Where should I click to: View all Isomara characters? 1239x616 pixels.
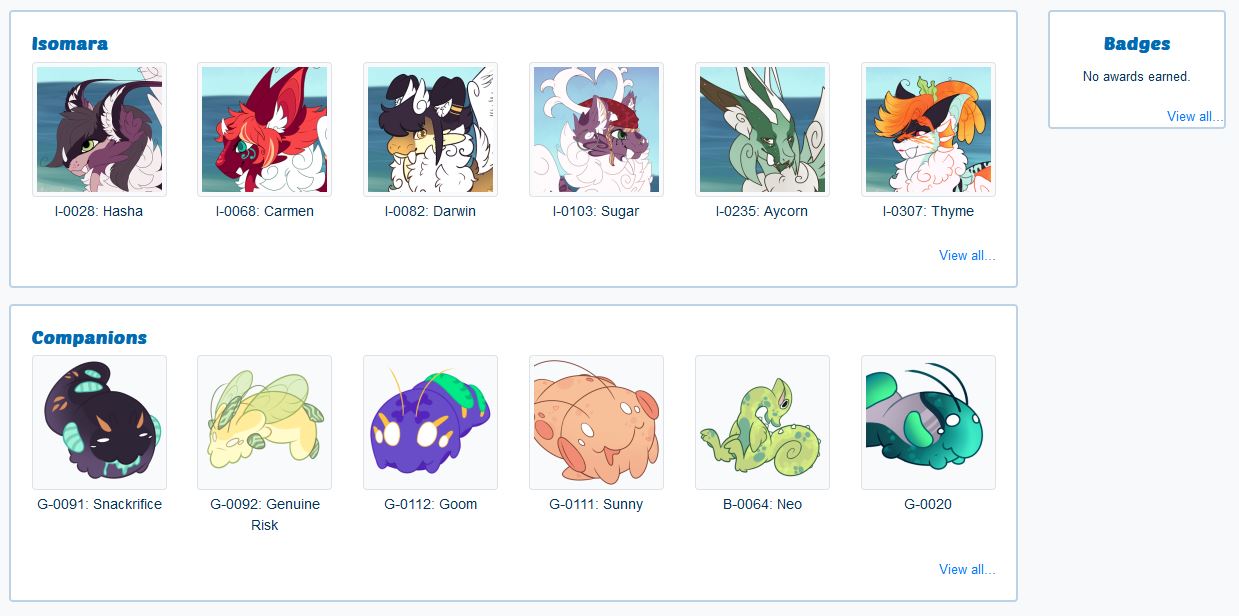[x=967, y=255]
